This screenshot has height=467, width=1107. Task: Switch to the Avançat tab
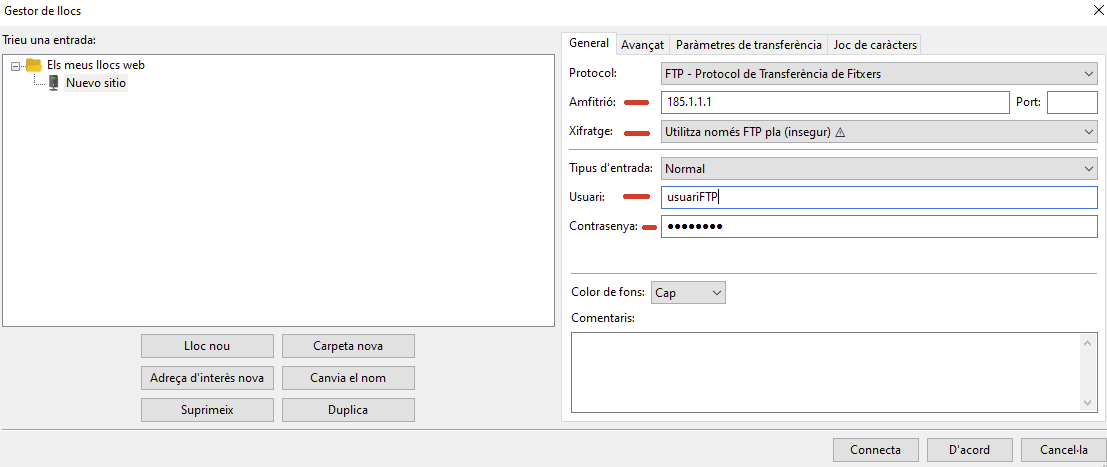(x=642, y=45)
